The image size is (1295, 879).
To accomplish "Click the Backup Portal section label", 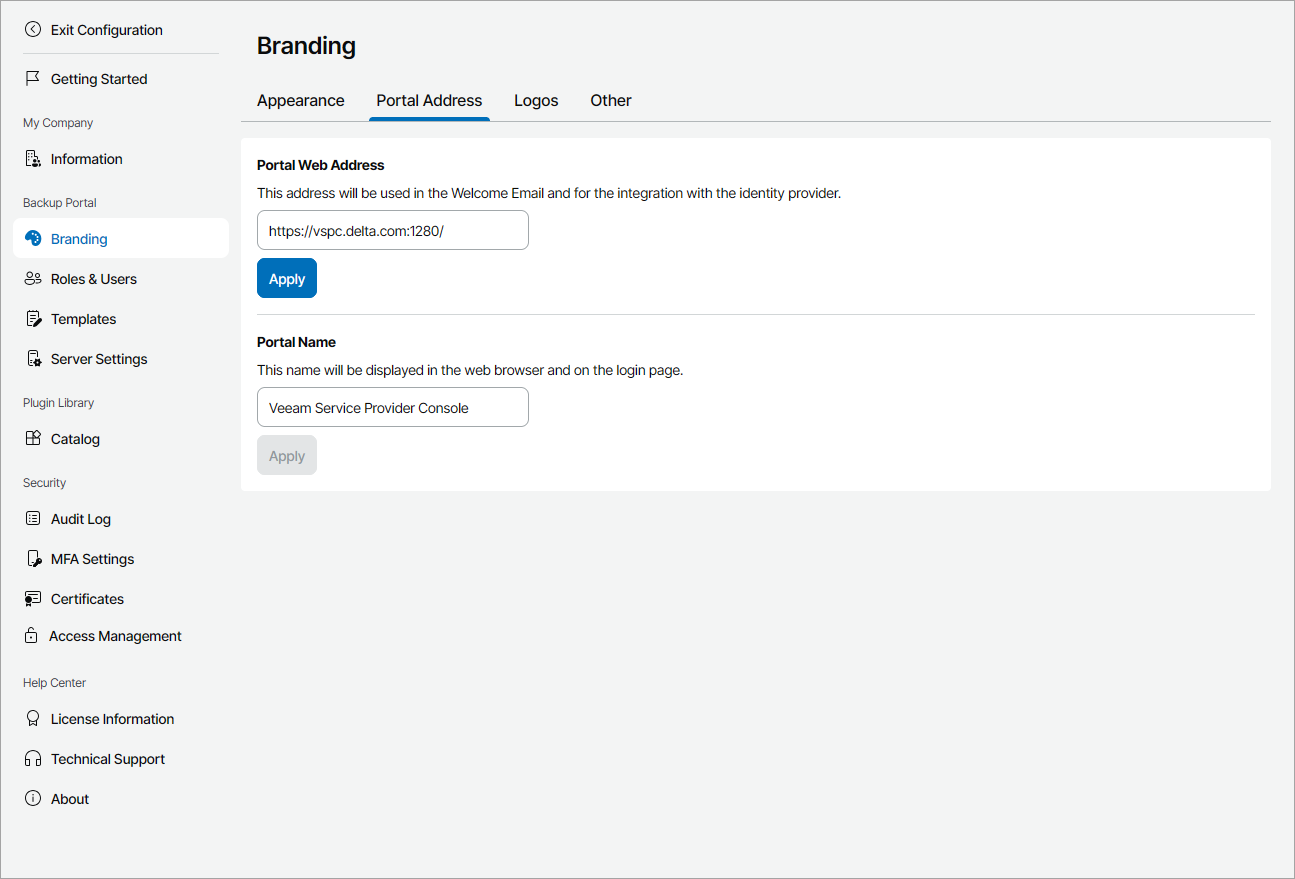I will 60,203.
